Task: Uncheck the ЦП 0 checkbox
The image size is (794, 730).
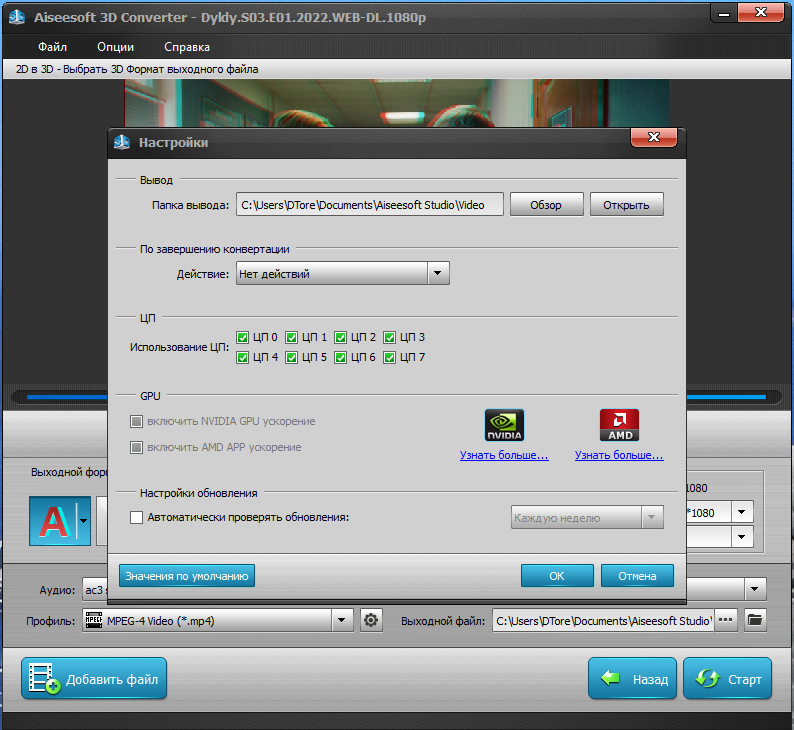Action: click(243, 338)
